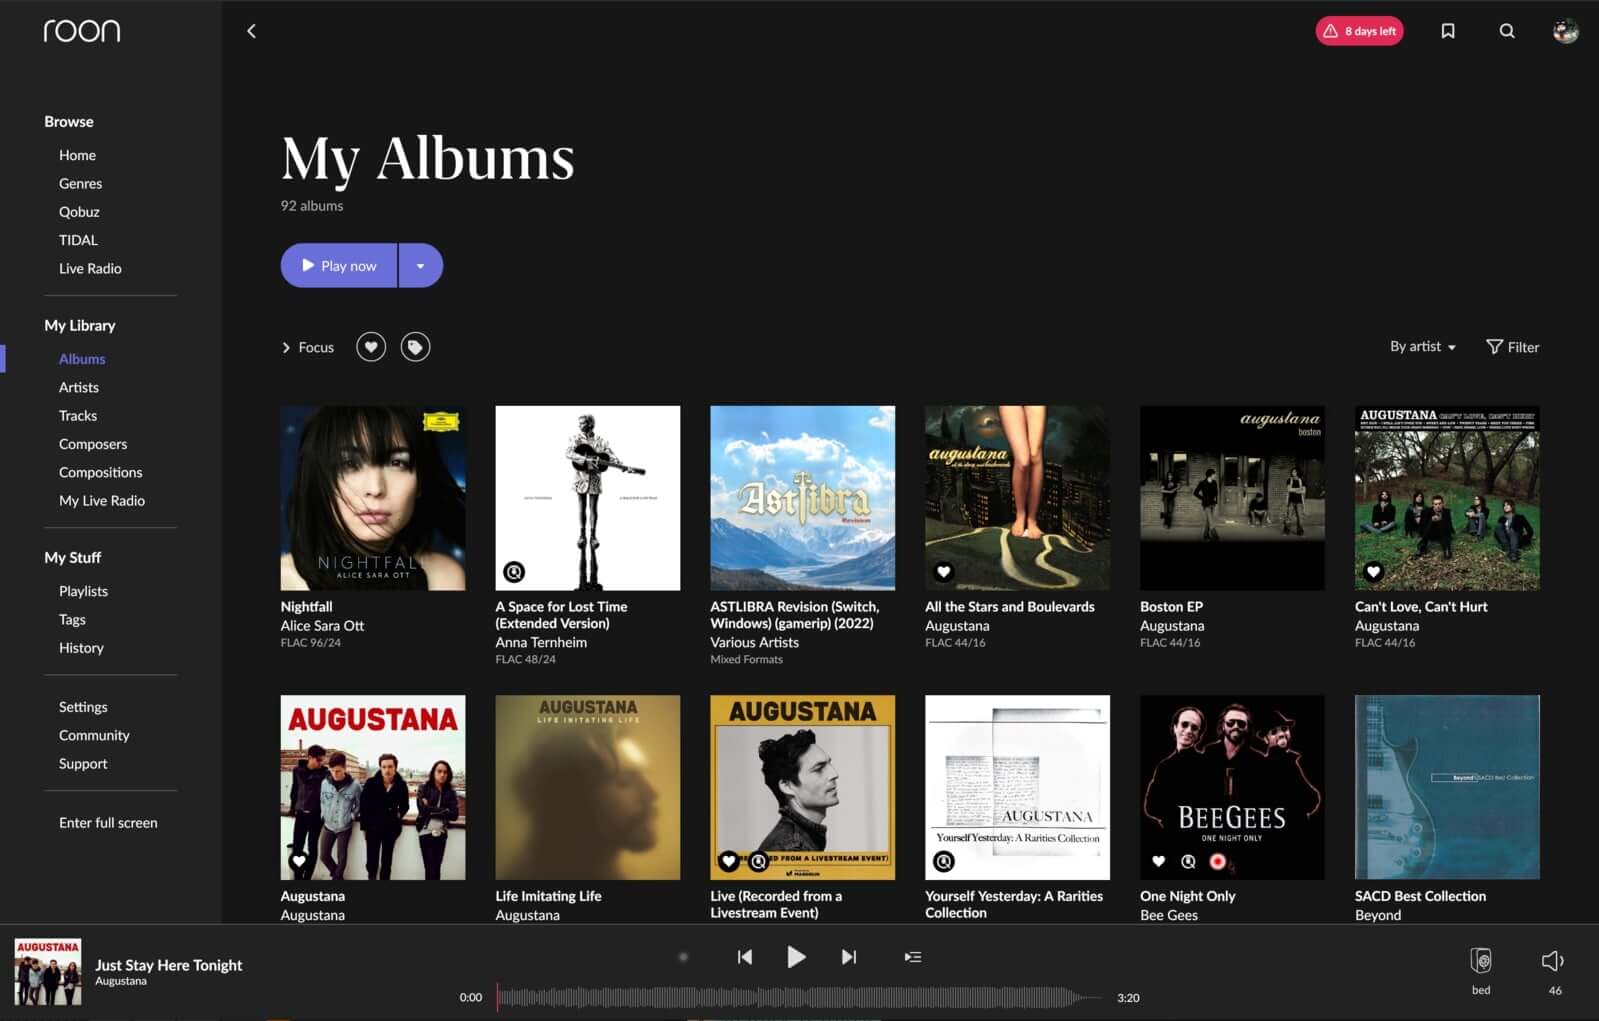Open Tracks in My Library
This screenshot has width=1599, height=1021.
[78, 415]
